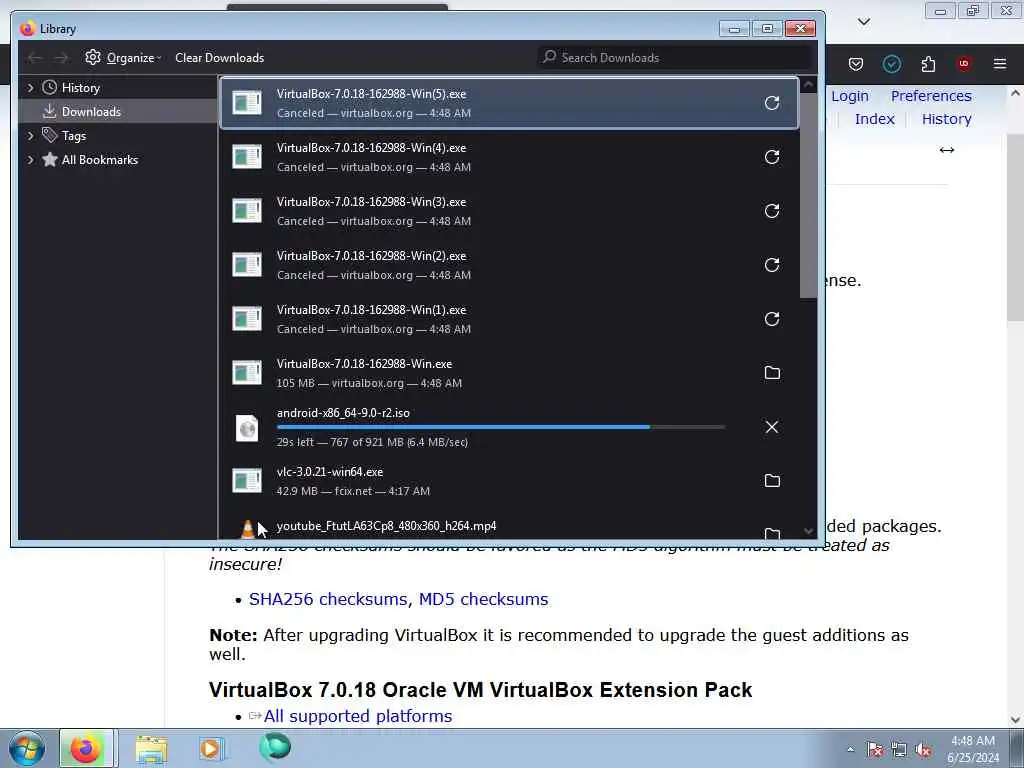
Task: Click the Action Center flag tray icon
Action: click(x=875, y=750)
